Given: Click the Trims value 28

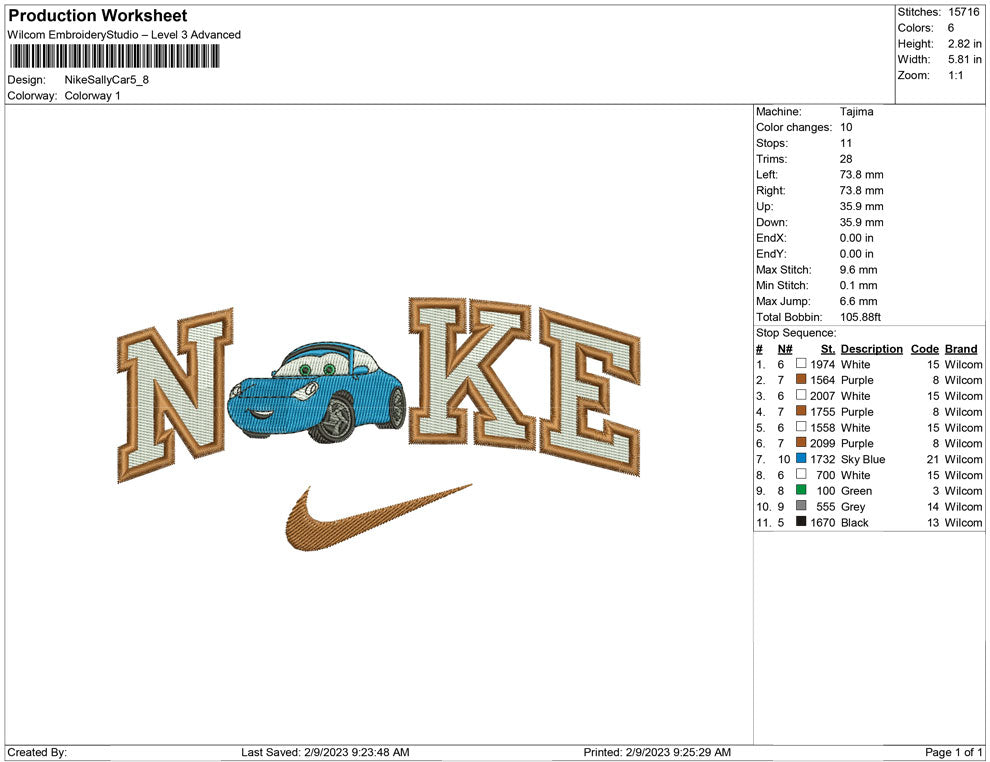Looking at the screenshot, I should pyautogui.click(x=846, y=159).
